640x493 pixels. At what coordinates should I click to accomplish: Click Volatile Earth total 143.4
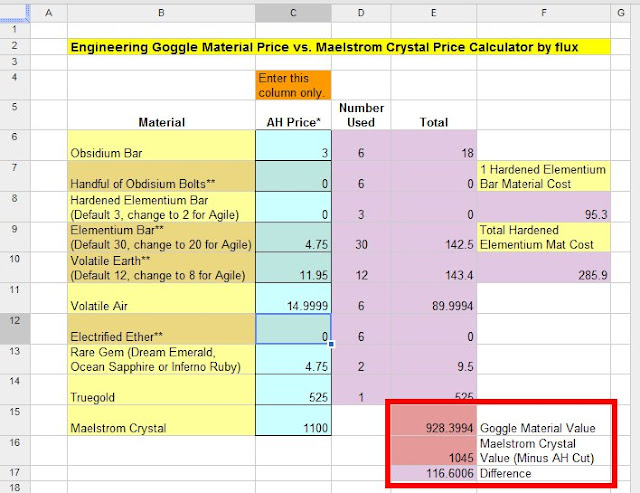433,267
